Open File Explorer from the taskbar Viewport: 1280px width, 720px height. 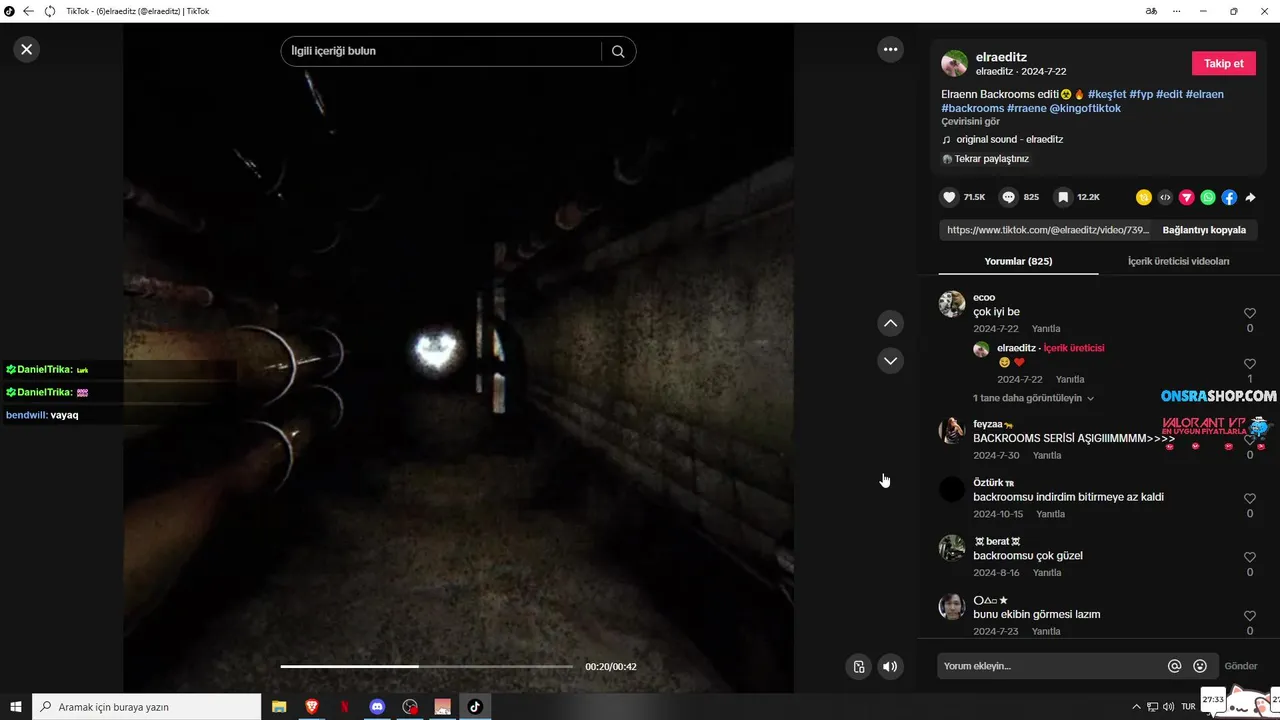point(279,706)
